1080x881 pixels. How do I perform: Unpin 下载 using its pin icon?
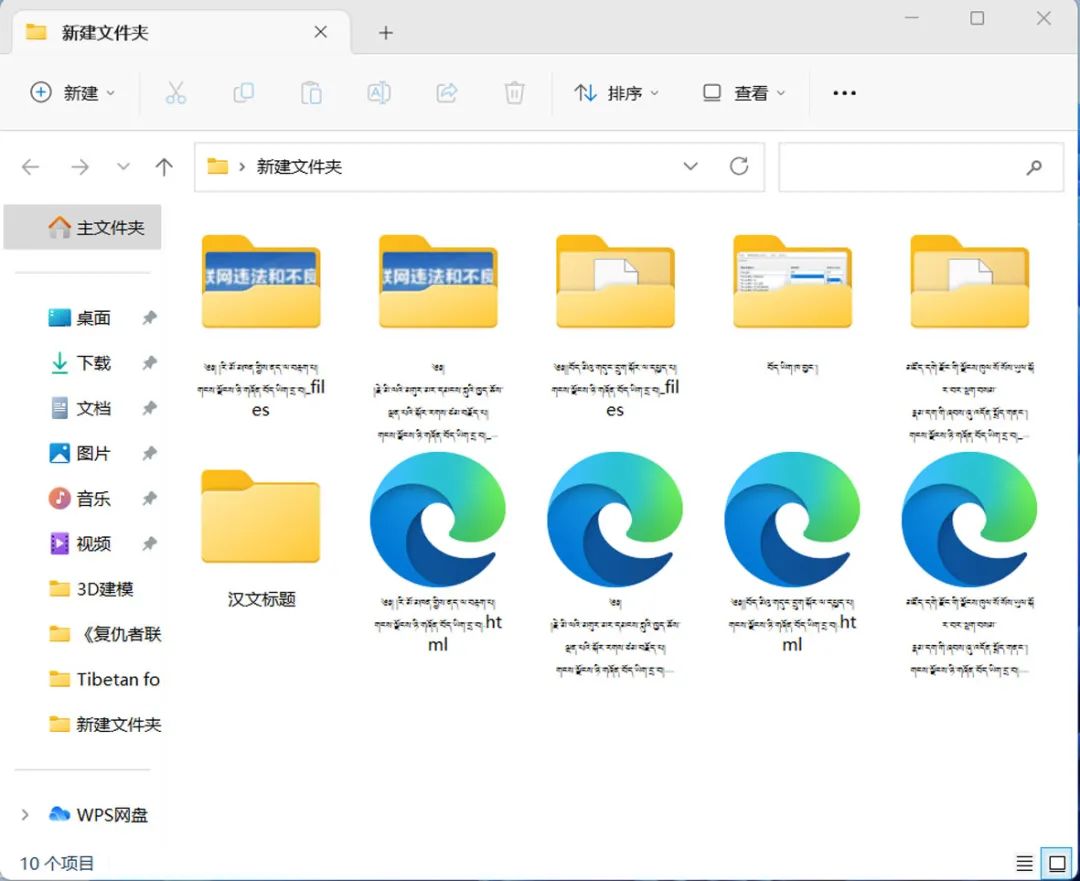(149, 363)
